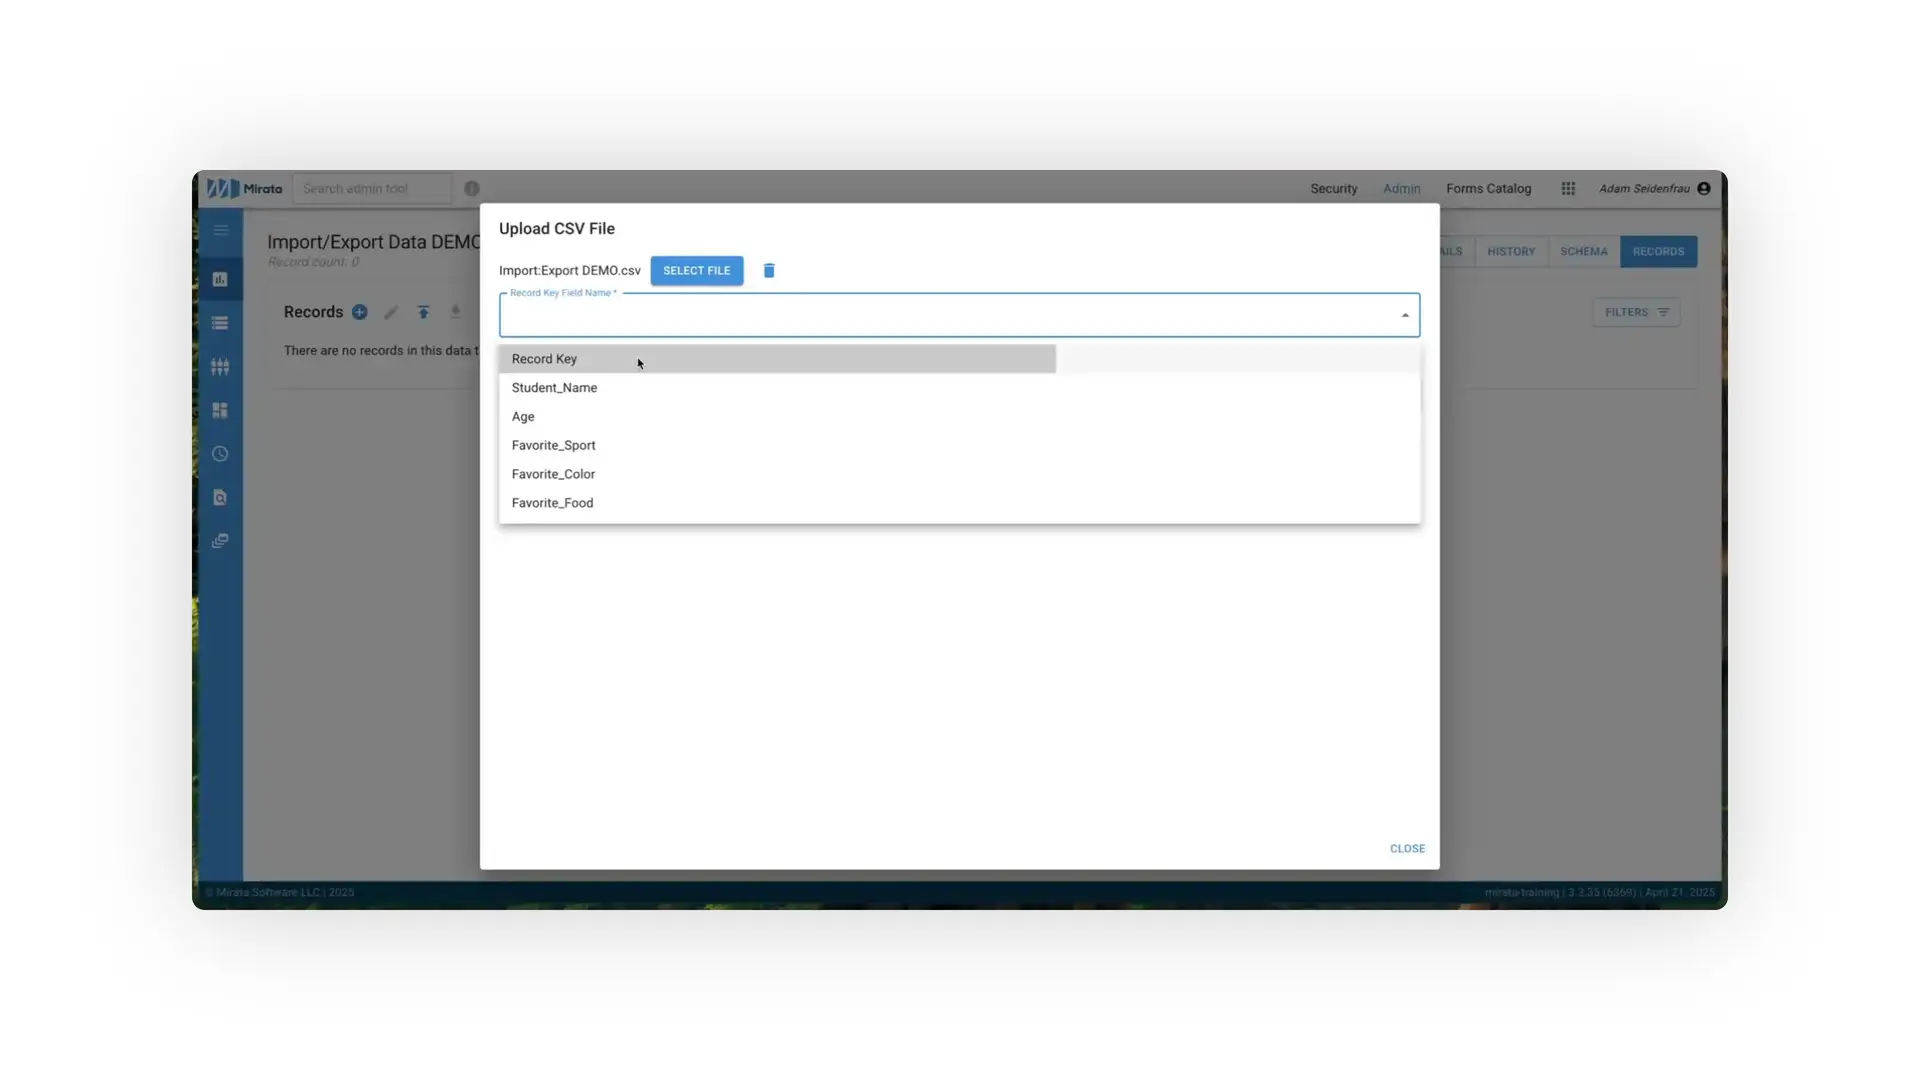The width and height of the screenshot is (1920, 1080).
Task: Open the apps grid icon near username
Action: 1567,188
